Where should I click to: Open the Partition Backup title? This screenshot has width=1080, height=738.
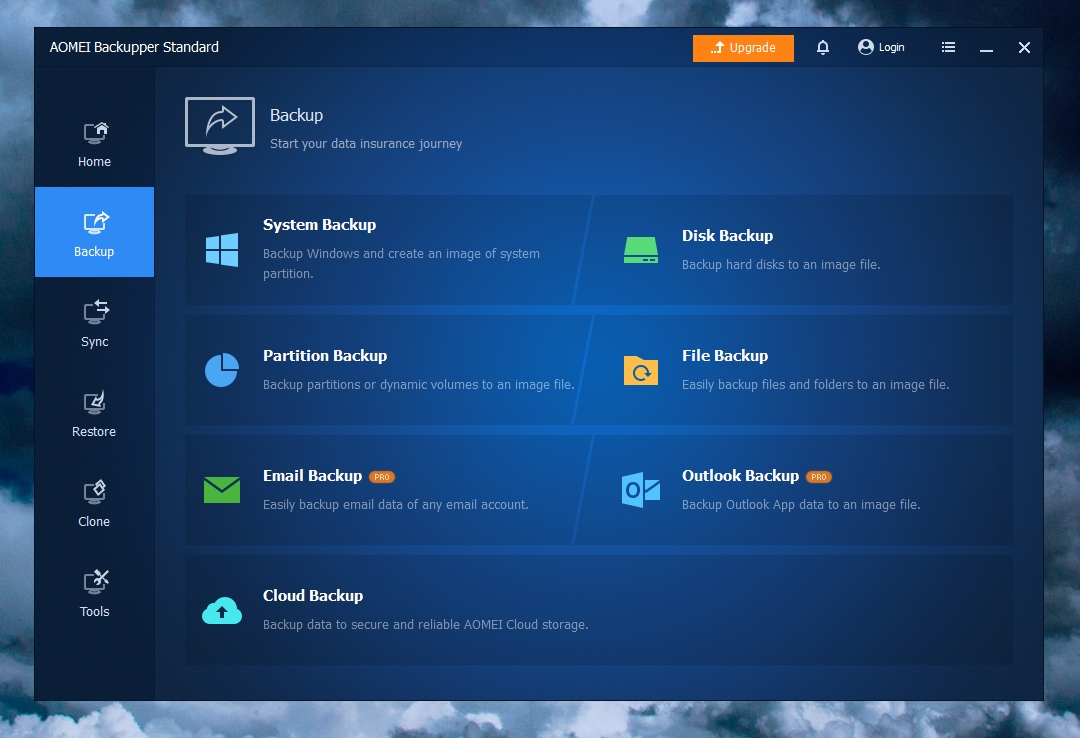[325, 356]
